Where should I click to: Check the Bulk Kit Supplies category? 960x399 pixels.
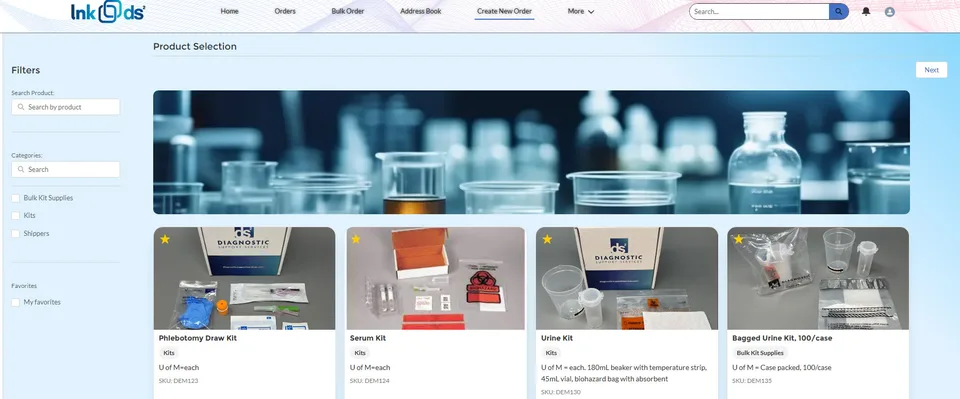pos(16,198)
